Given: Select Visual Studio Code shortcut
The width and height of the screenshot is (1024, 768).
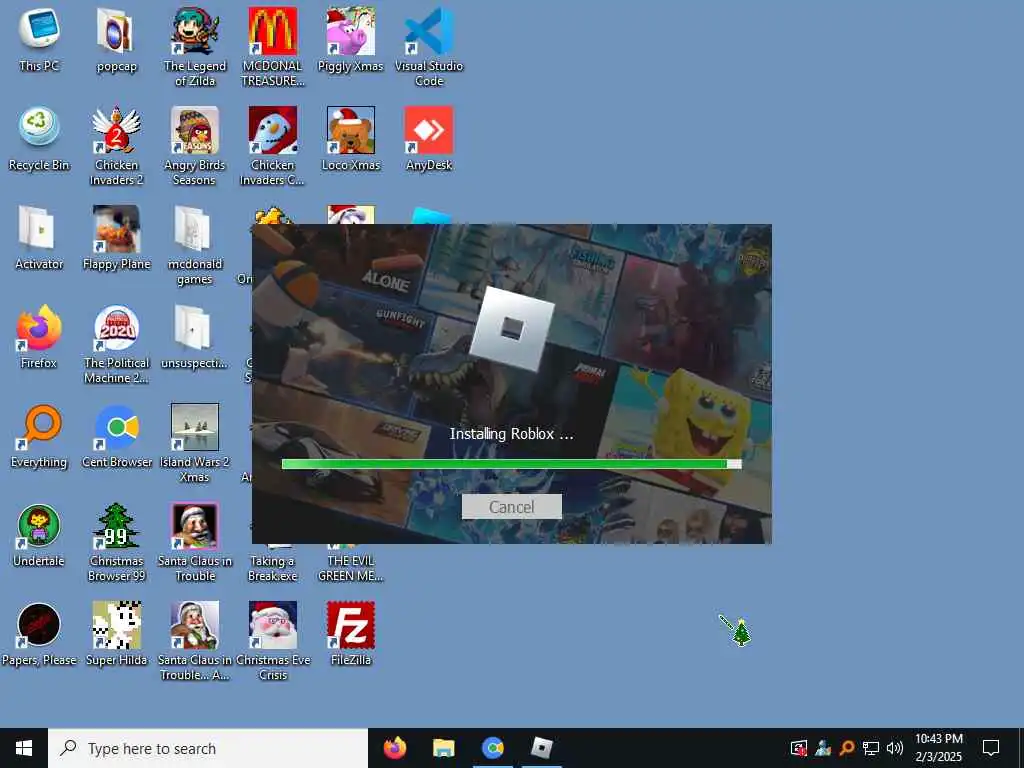Looking at the screenshot, I should click(429, 47).
